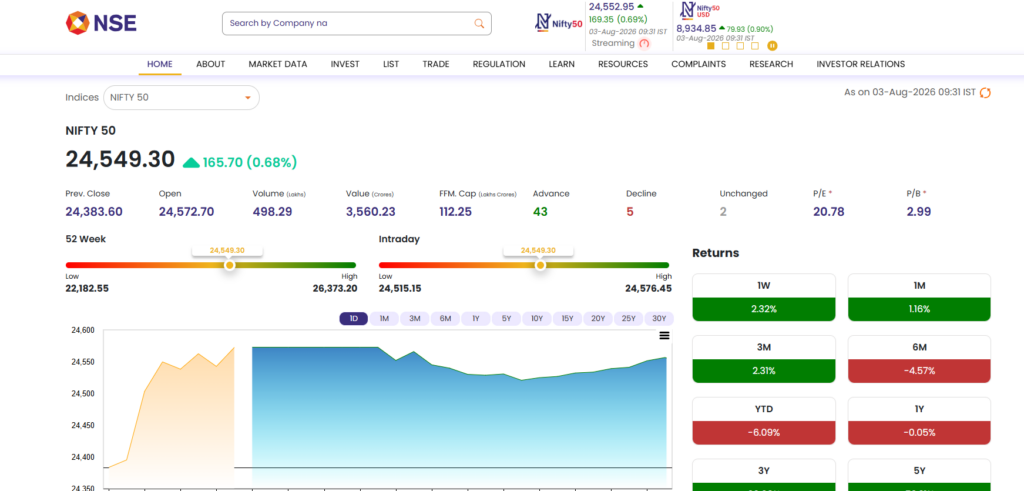Click the Decline count 5
Image resolution: width=1024 pixels, height=491 pixels.
[630, 212]
